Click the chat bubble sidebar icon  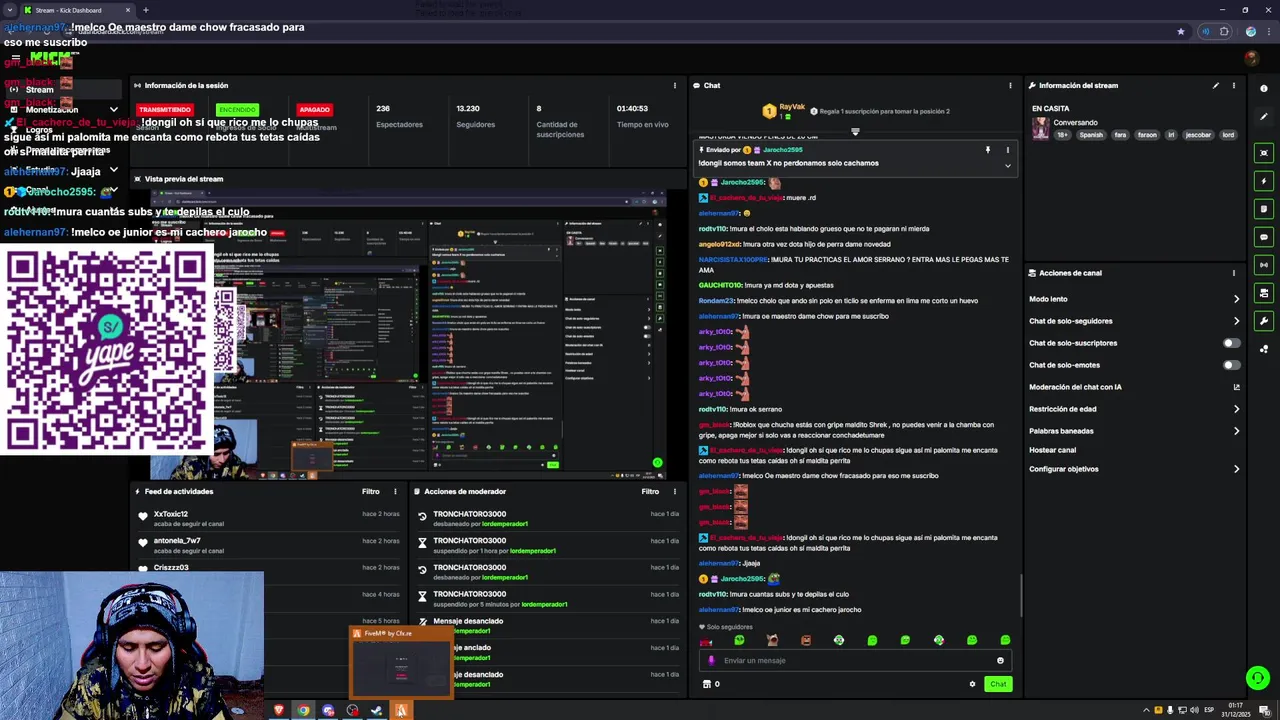1264,237
